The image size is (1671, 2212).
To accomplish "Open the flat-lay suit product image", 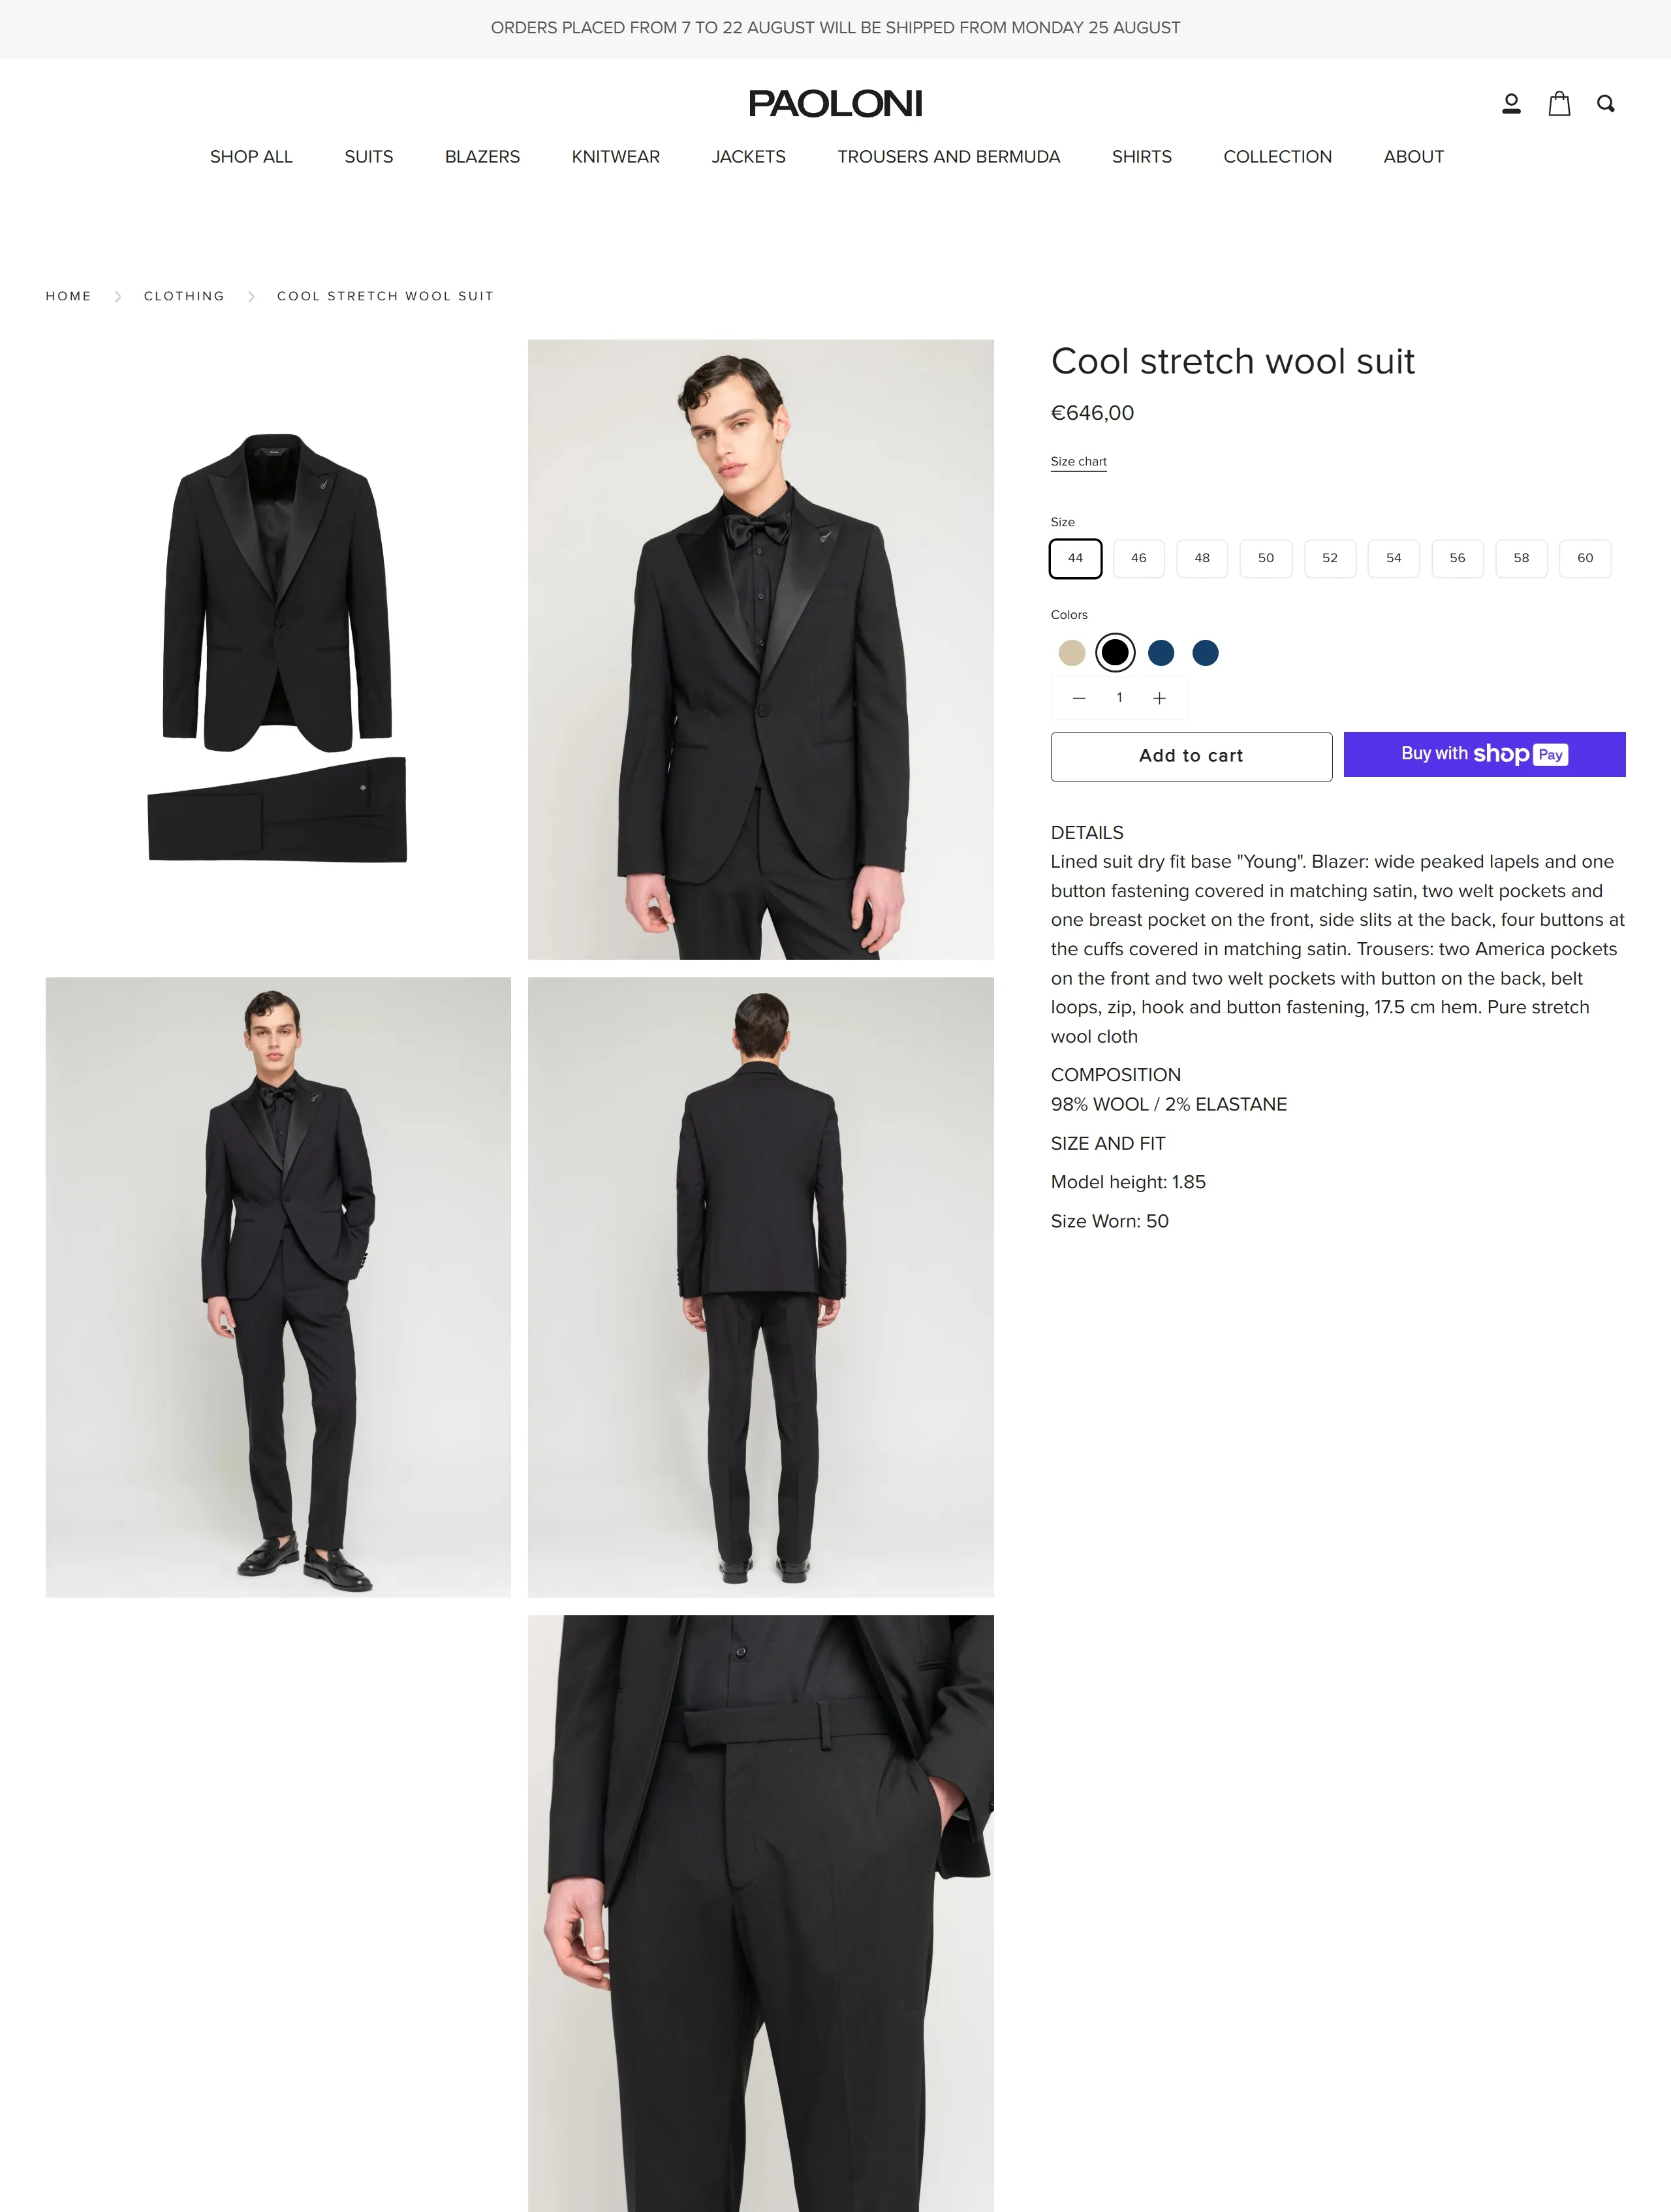I will pyautogui.click(x=278, y=648).
